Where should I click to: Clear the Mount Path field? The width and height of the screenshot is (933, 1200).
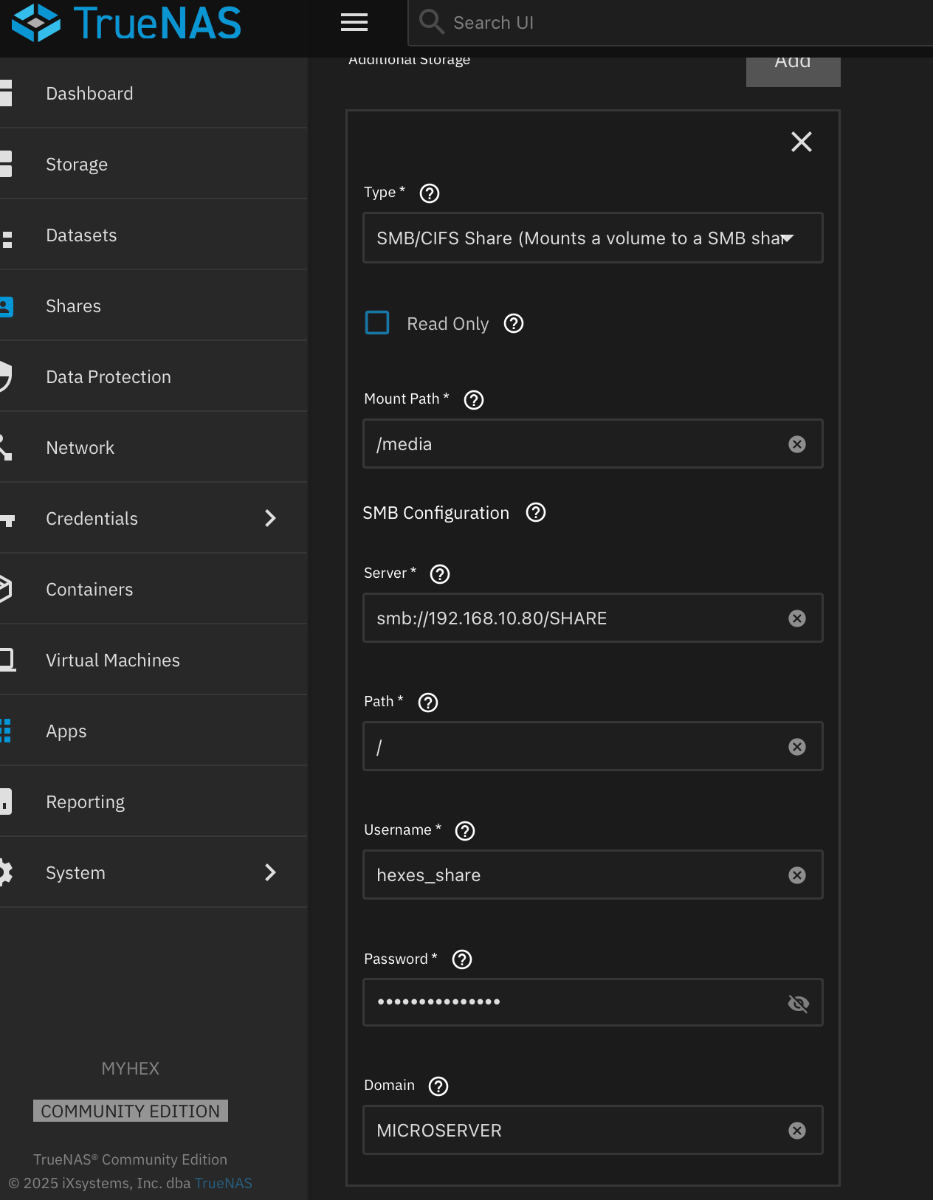(x=796, y=444)
